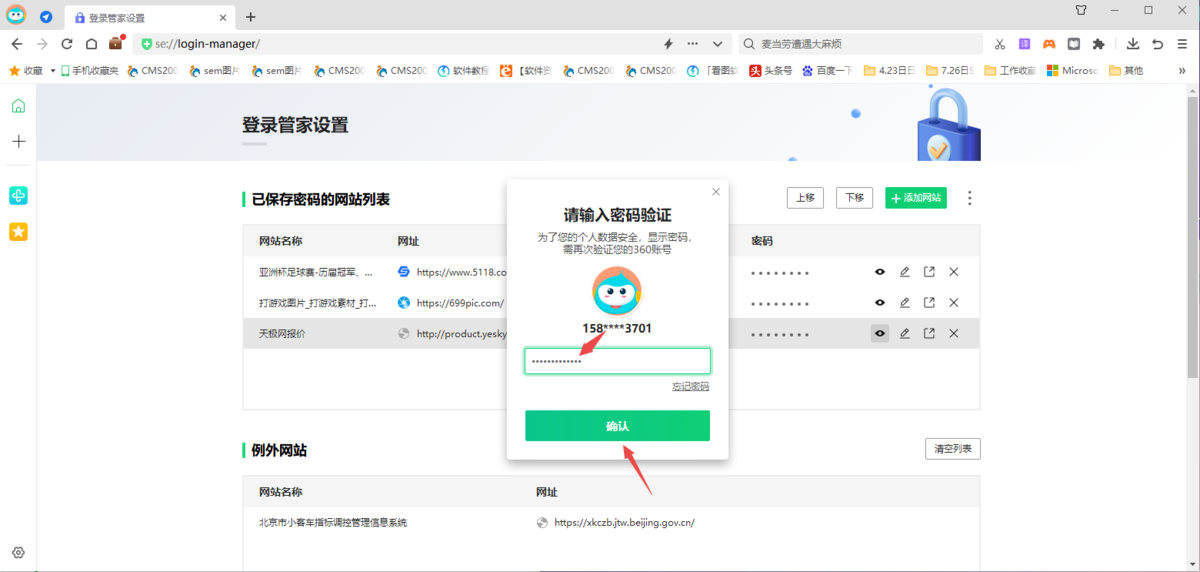Expand the address bar dropdown chevron

click(717, 44)
